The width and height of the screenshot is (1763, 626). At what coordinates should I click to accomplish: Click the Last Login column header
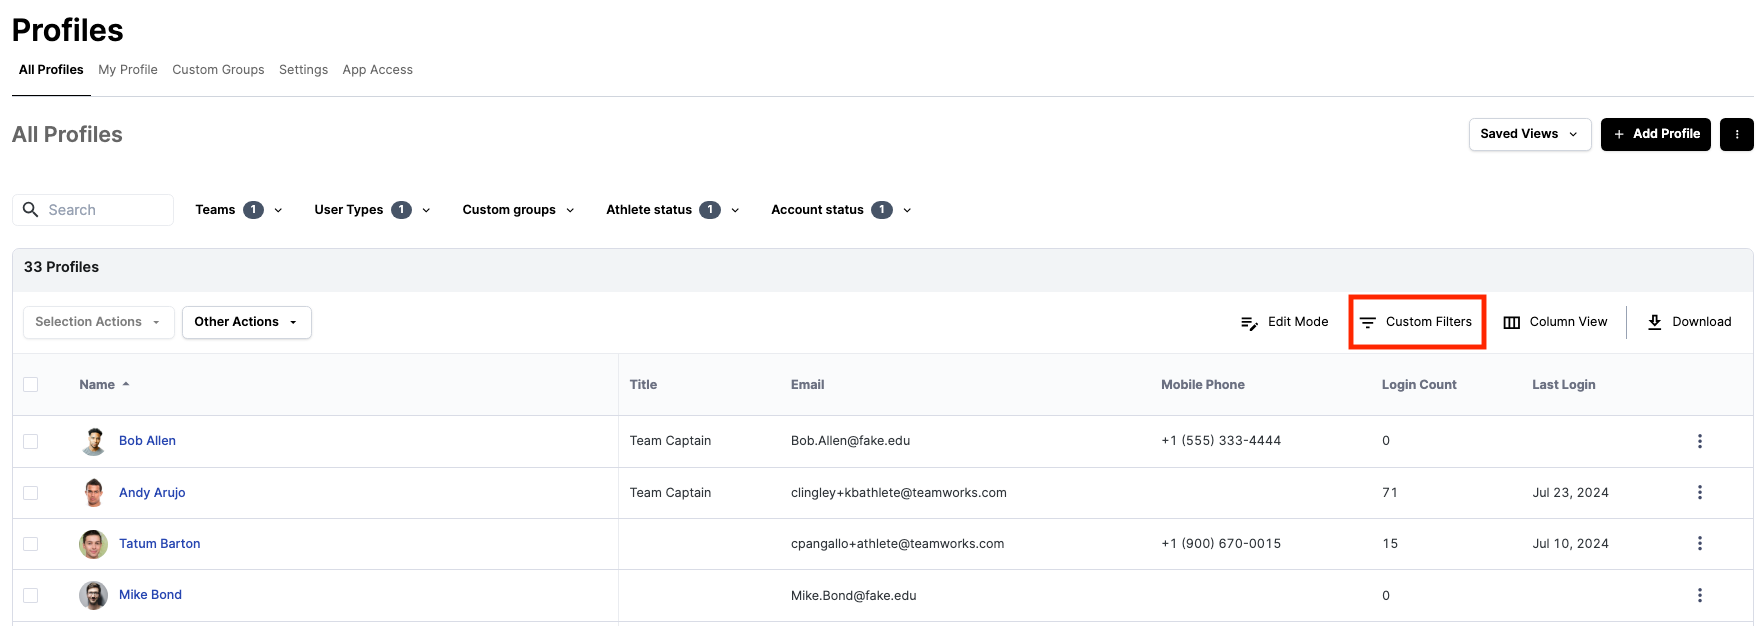click(x=1564, y=385)
